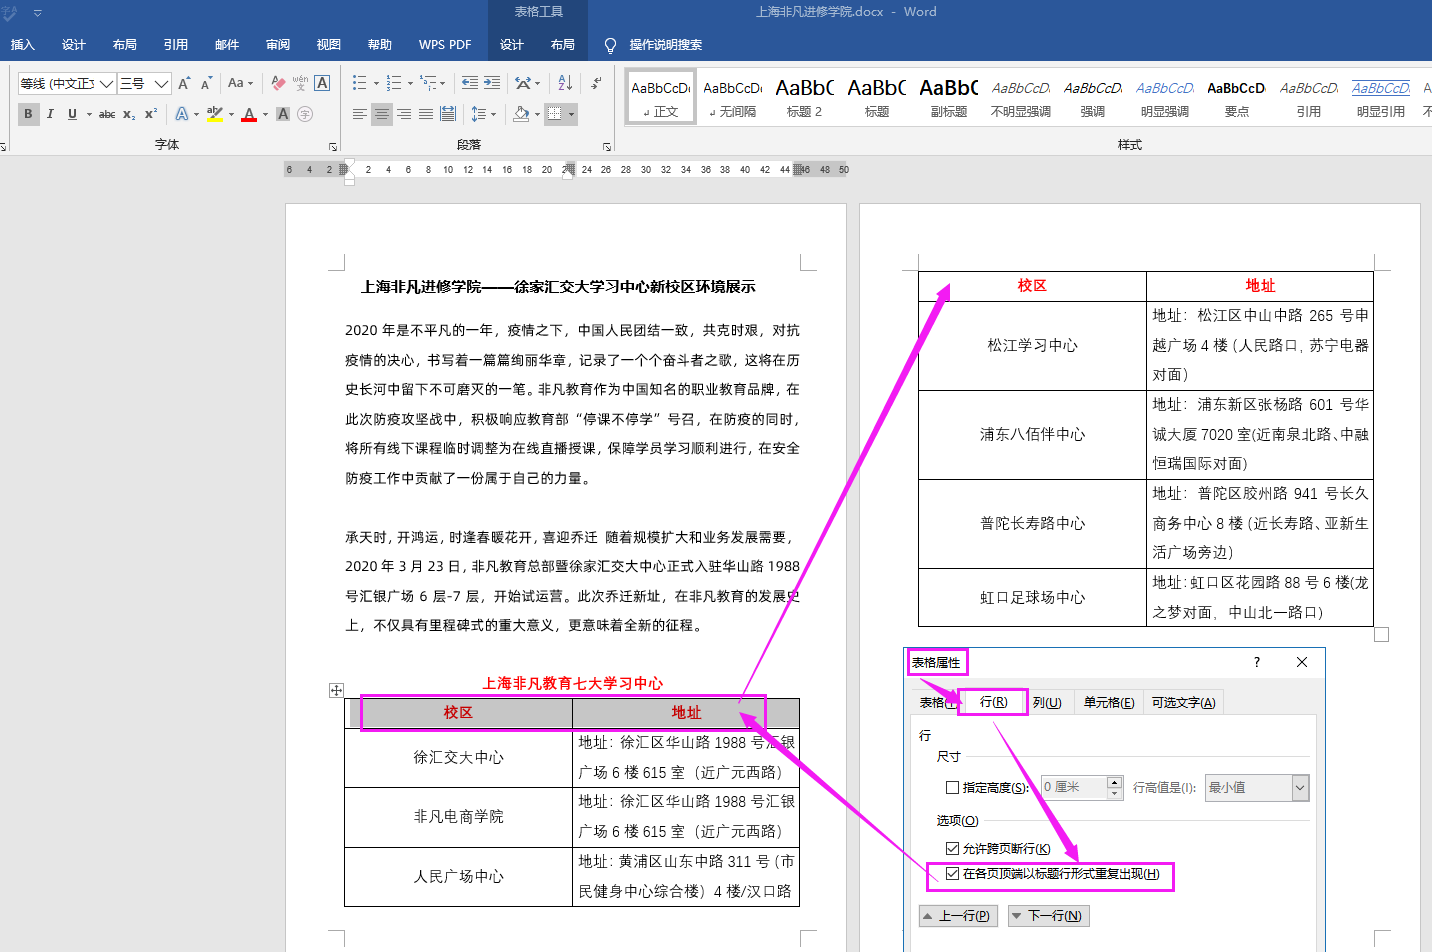
Task: Show or hide paragraph marks
Action: point(596,83)
